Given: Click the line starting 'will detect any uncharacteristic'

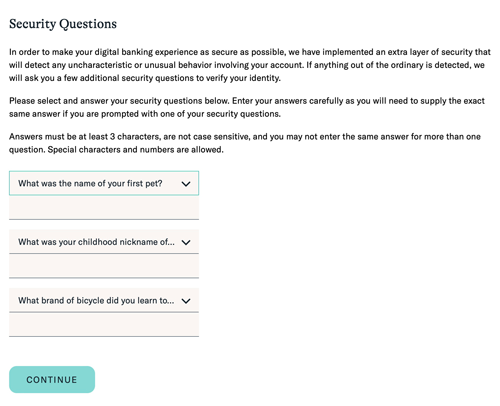Looking at the screenshot, I should pyautogui.click(x=247, y=65).
